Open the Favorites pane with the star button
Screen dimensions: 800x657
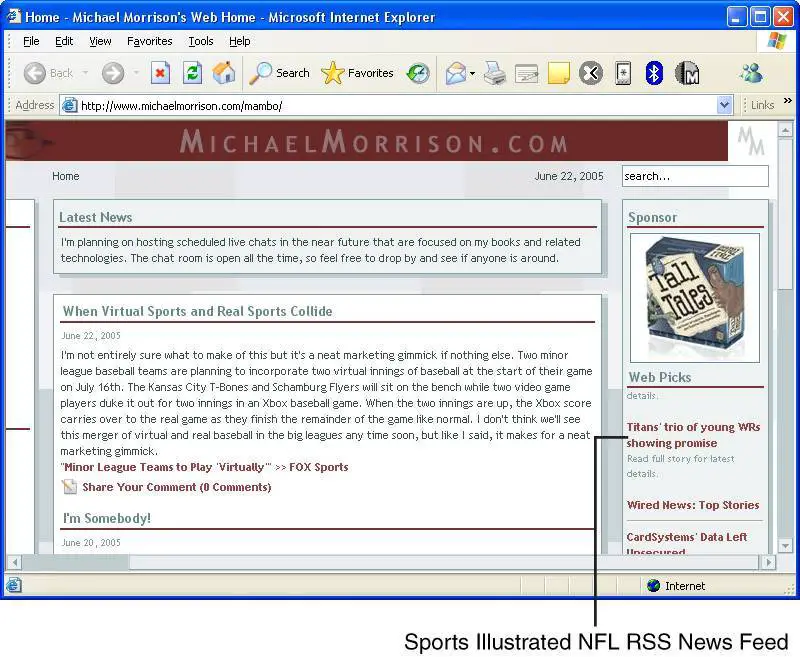point(357,73)
